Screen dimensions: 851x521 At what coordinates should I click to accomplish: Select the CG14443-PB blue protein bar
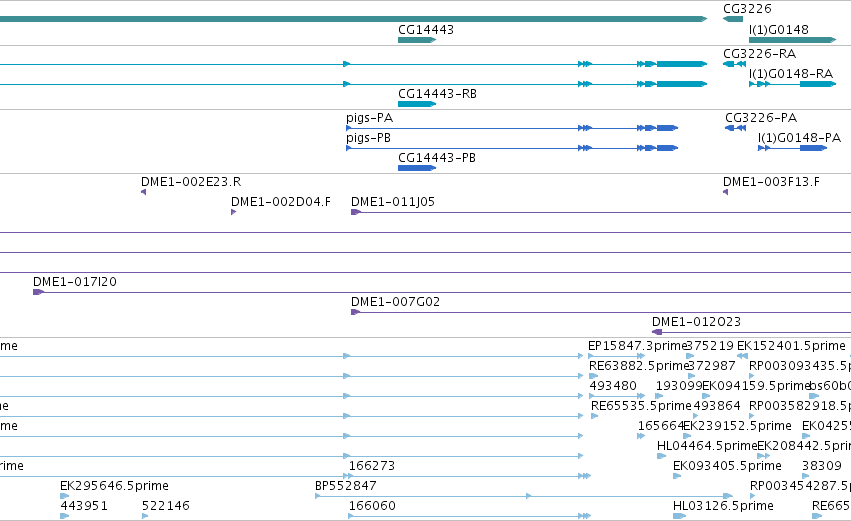(x=417, y=168)
